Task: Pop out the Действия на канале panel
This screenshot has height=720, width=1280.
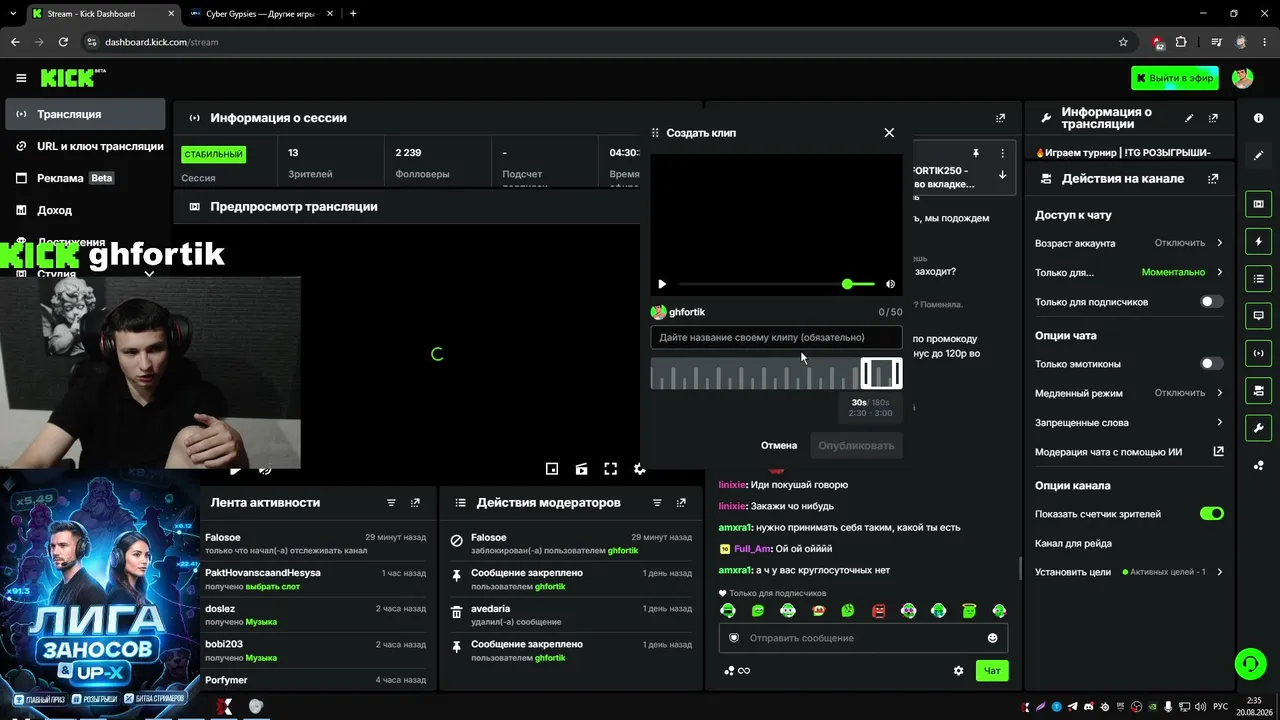Action: click(1213, 179)
